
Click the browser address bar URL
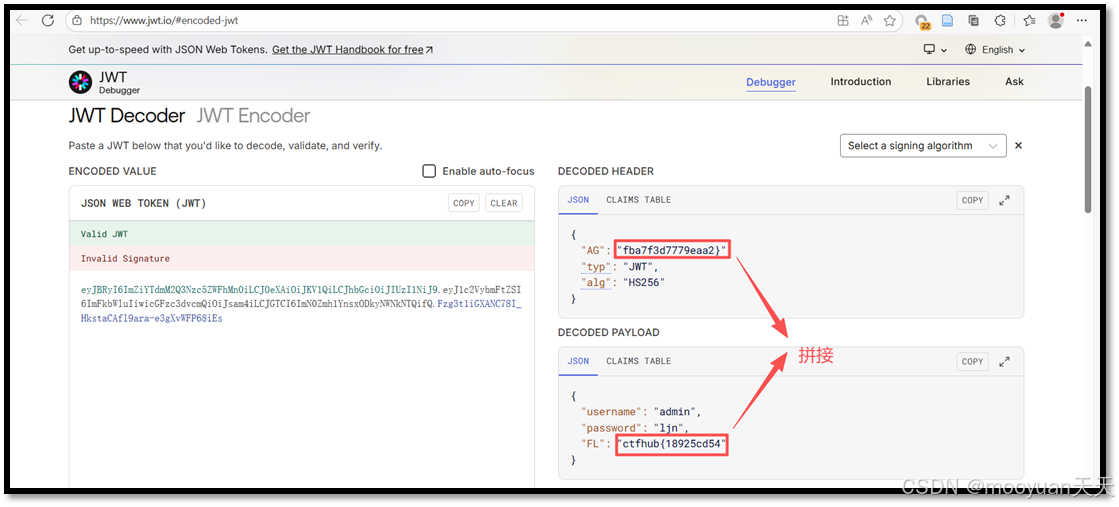pyautogui.click(x=164, y=21)
